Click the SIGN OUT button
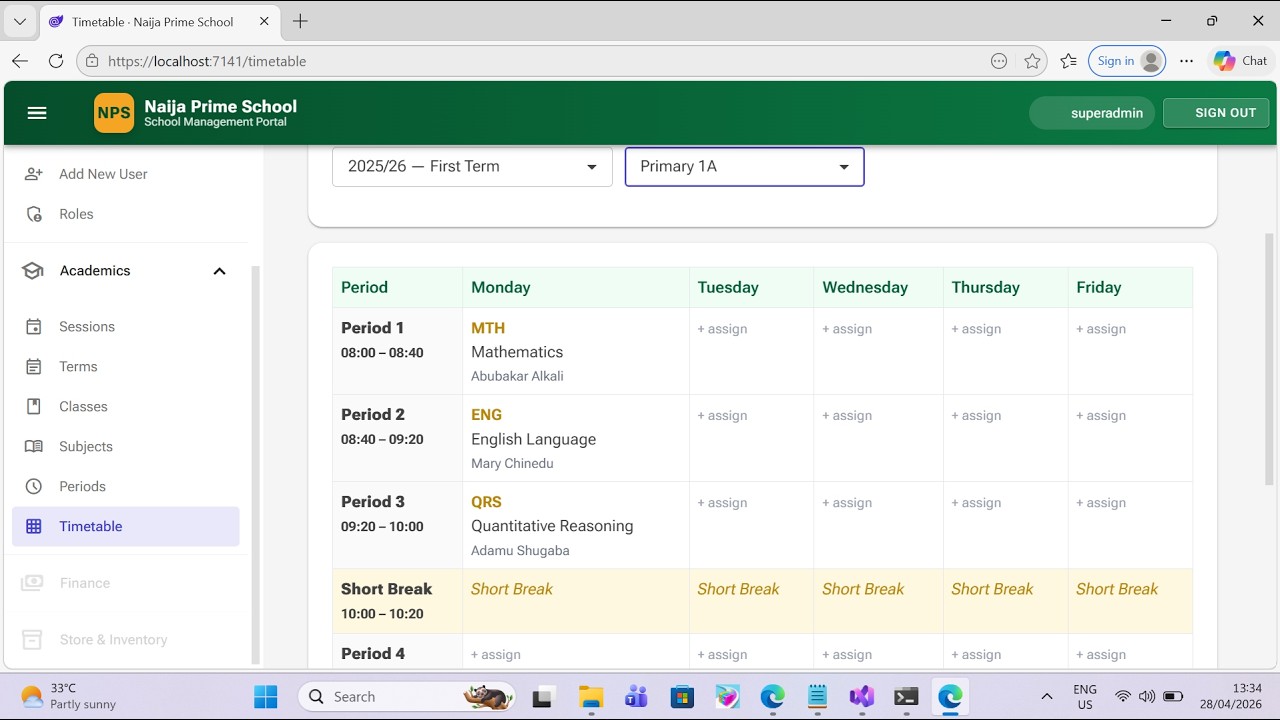Image resolution: width=1280 pixels, height=720 pixels. (1216, 113)
